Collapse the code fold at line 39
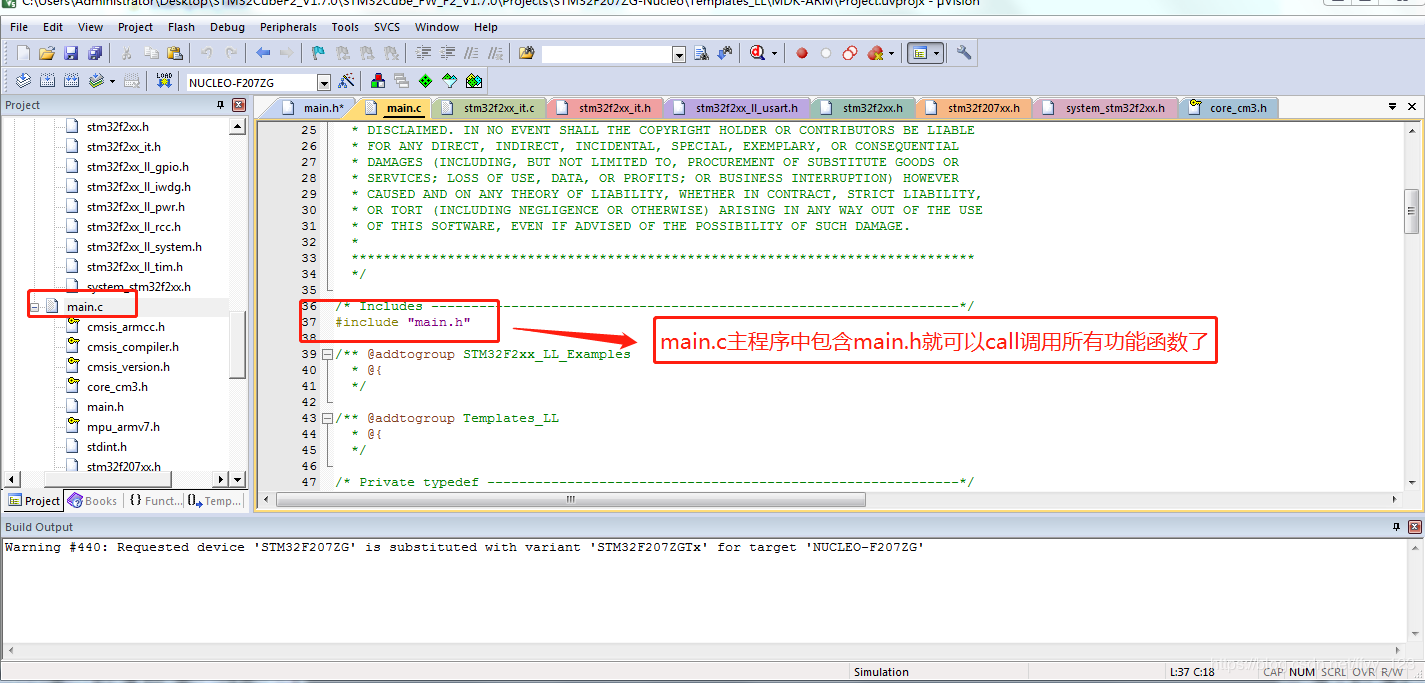The width and height of the screenshot is (1425, 683). [327, 354]
